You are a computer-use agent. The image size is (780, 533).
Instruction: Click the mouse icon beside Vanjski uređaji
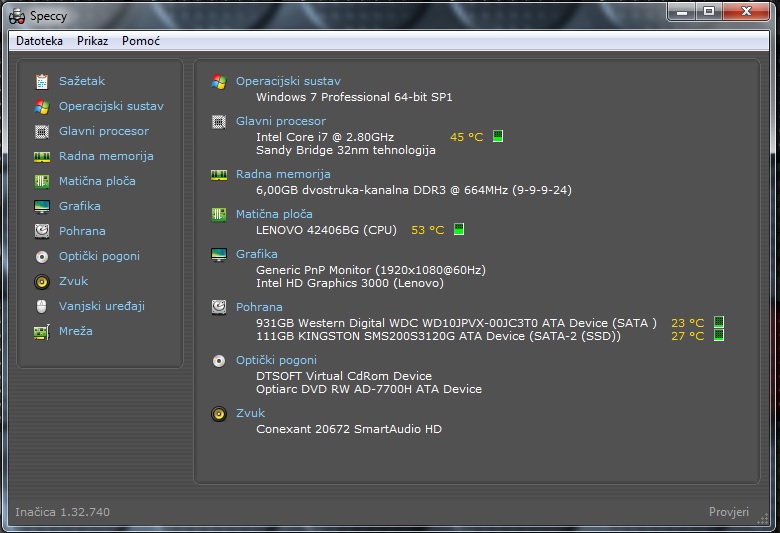42,306
